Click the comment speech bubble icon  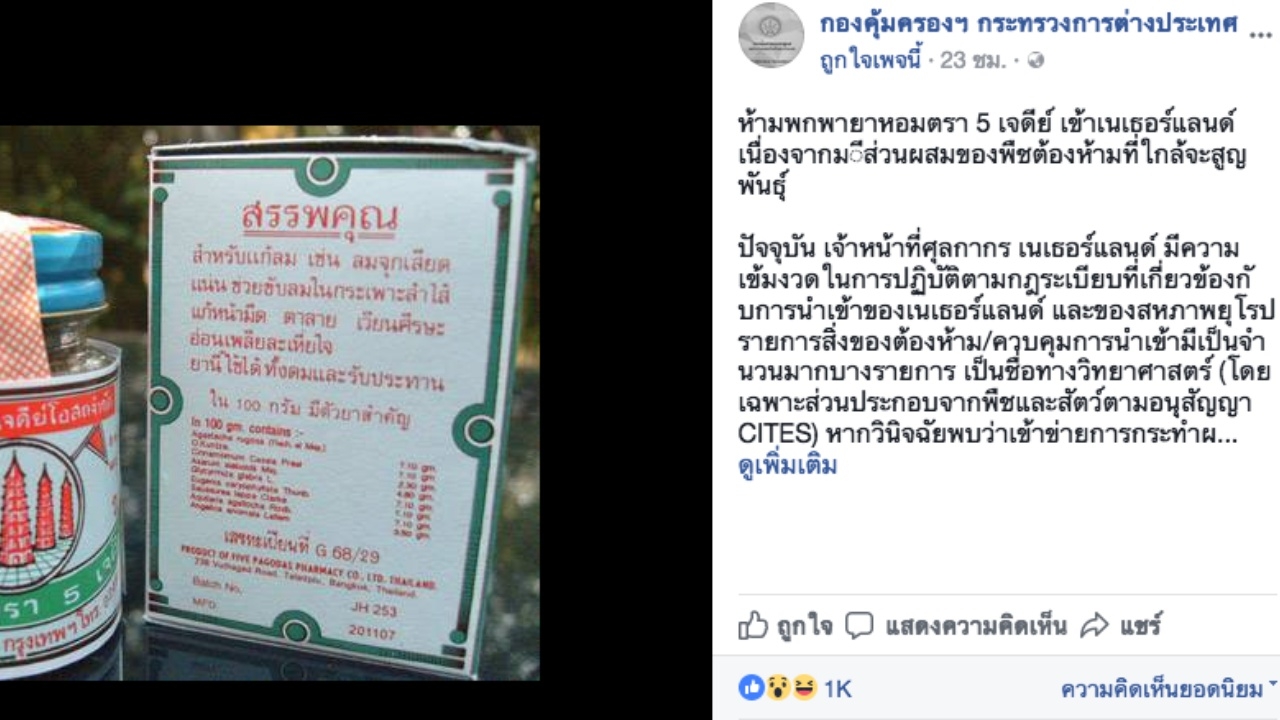[859, 627]
